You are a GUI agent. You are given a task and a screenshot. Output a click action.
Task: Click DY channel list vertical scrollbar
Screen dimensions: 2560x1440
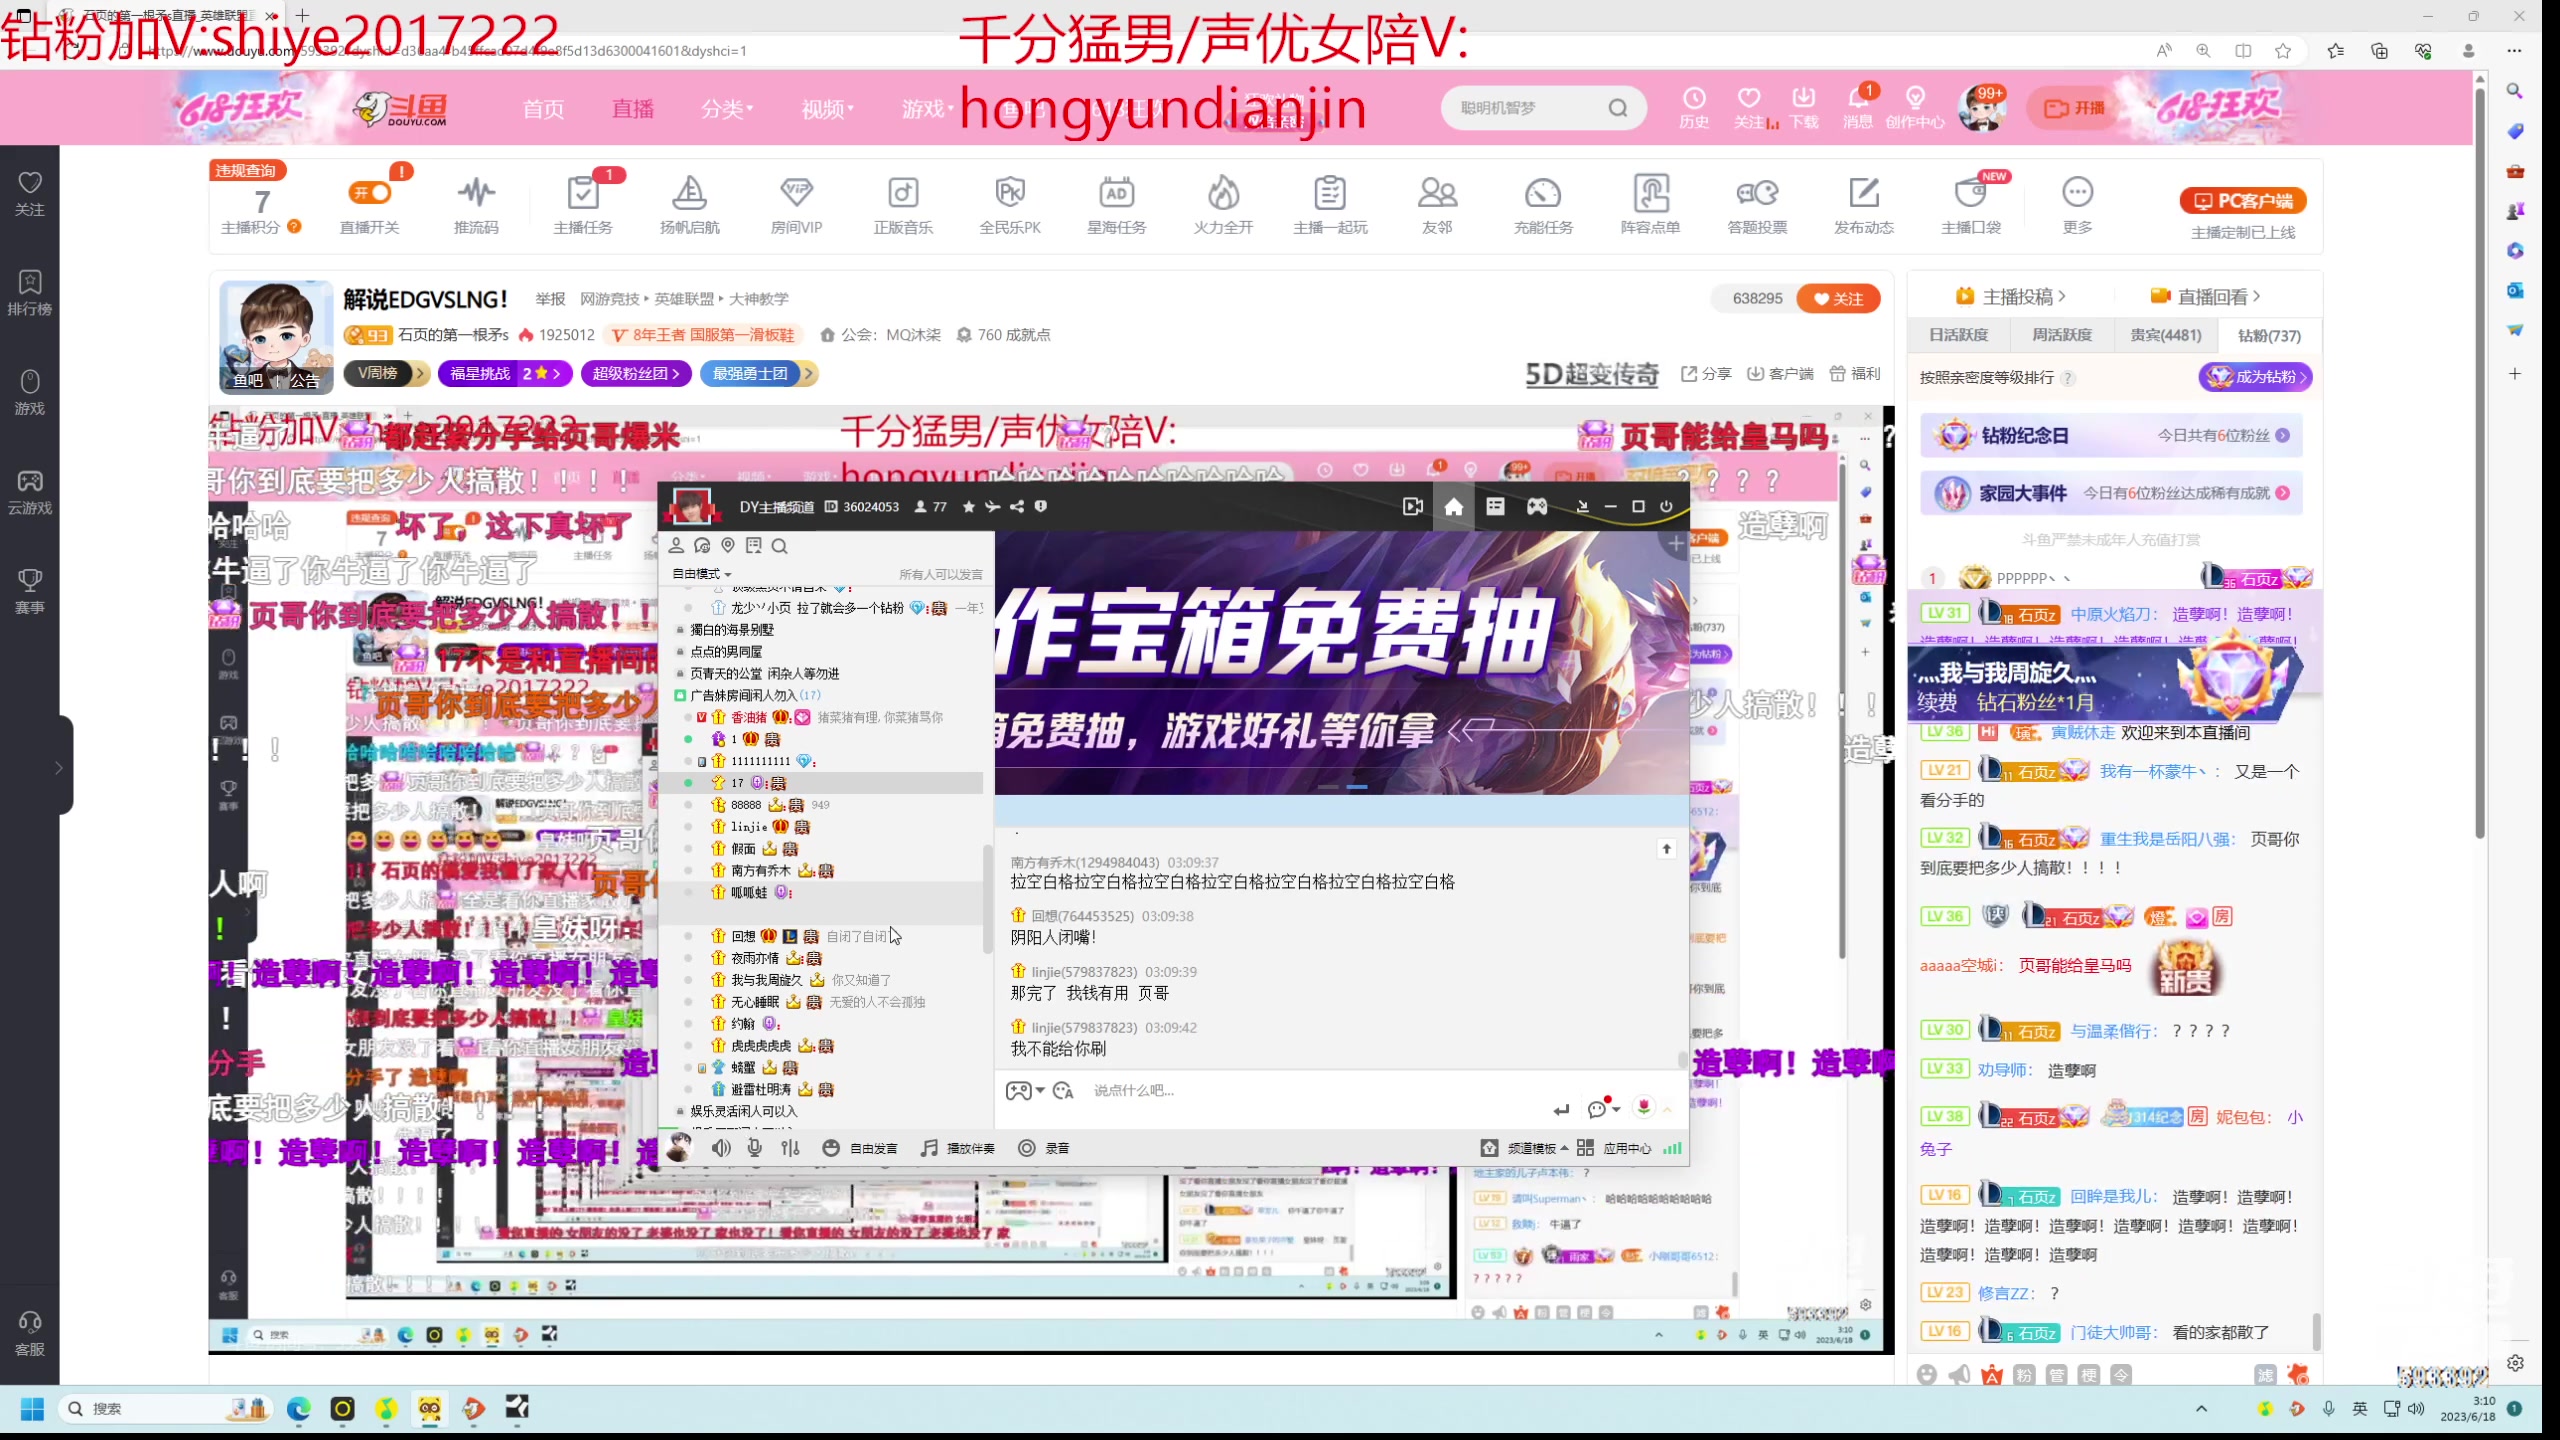988,897
